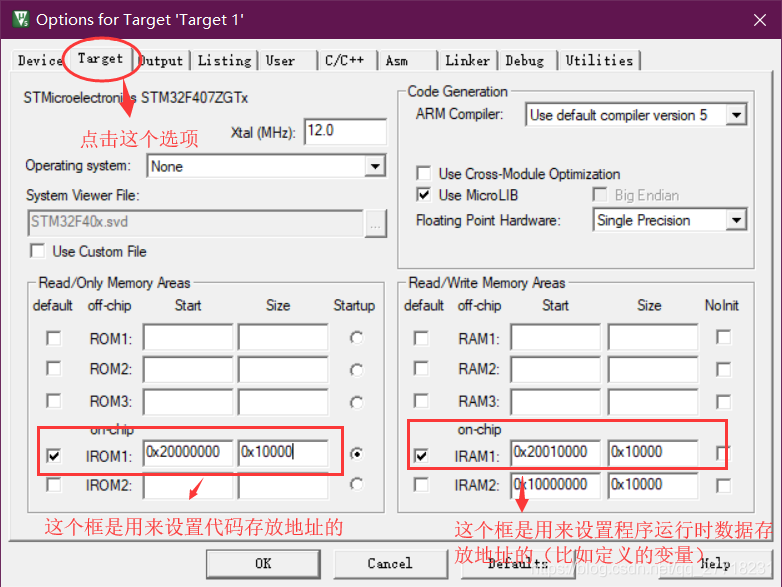
Task: Edit IRAM2 Start address 0x10000000
Action: (x=556, y=486)
